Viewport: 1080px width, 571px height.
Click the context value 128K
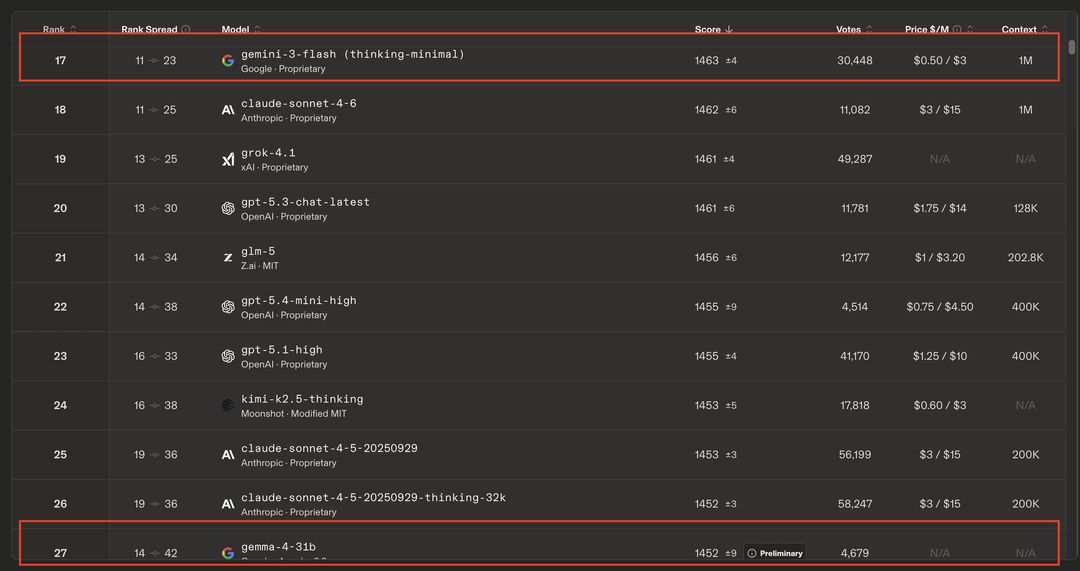(x=1026, y=209)
